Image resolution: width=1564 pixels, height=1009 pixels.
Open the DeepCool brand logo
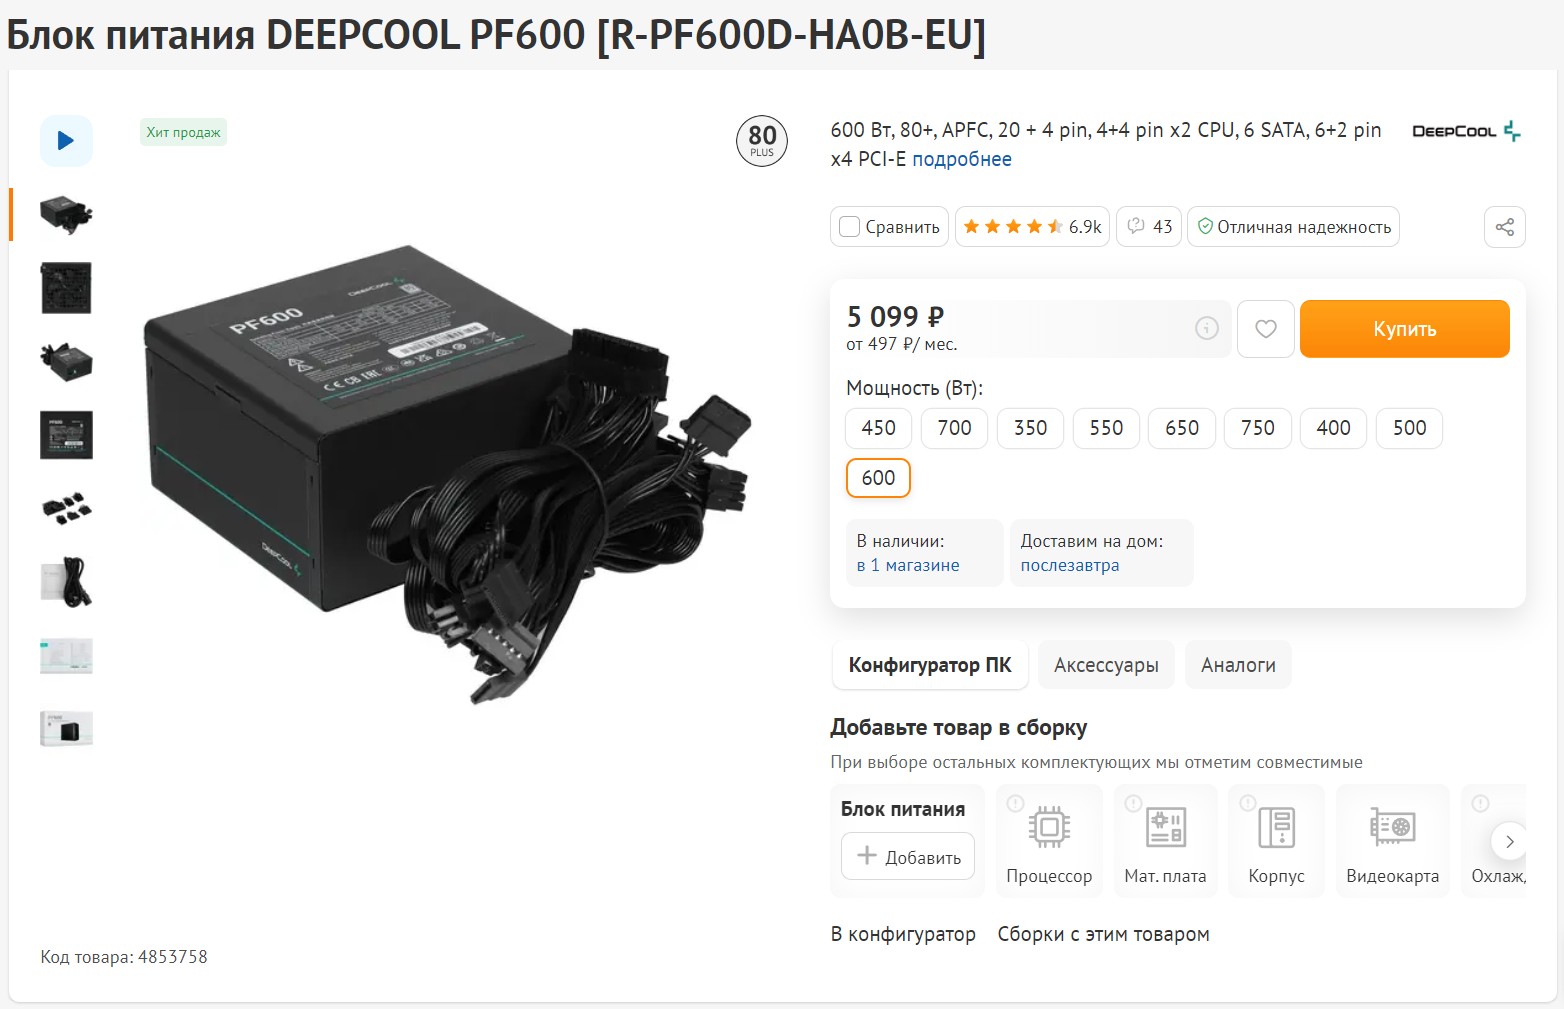1466,131
